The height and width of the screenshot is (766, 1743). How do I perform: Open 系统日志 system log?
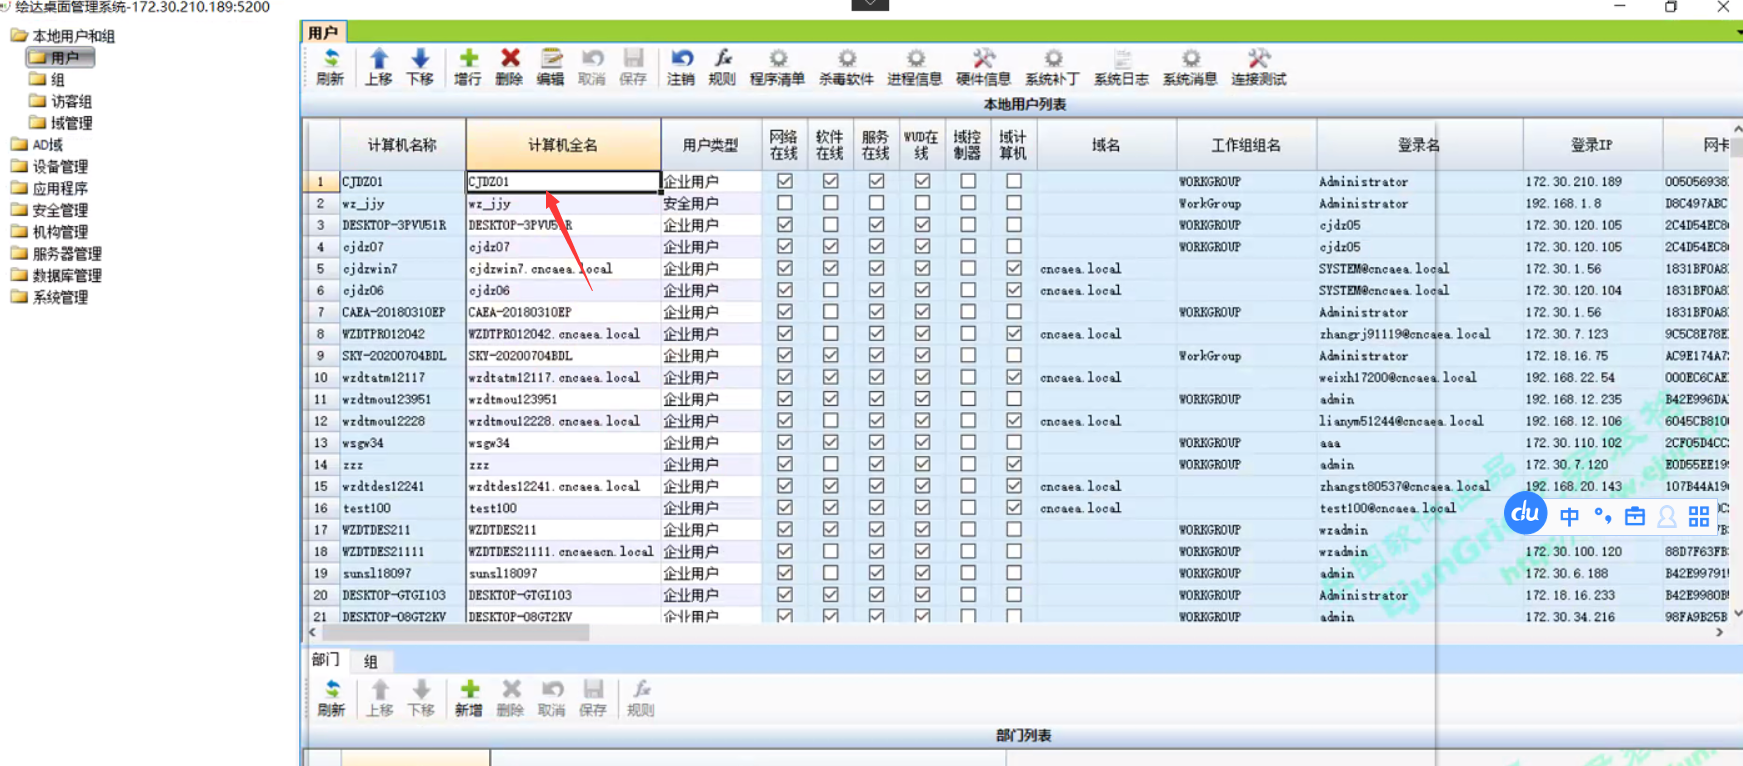tap(1121, 67)
